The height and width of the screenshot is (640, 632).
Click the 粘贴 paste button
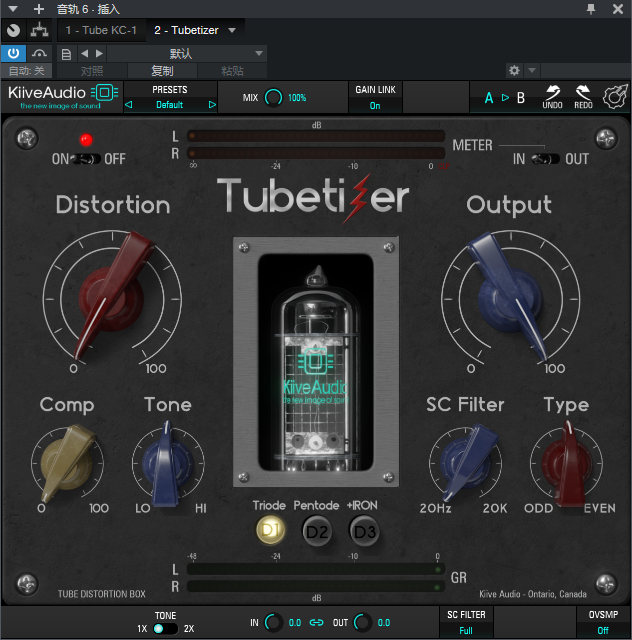[x=232, y=71]
